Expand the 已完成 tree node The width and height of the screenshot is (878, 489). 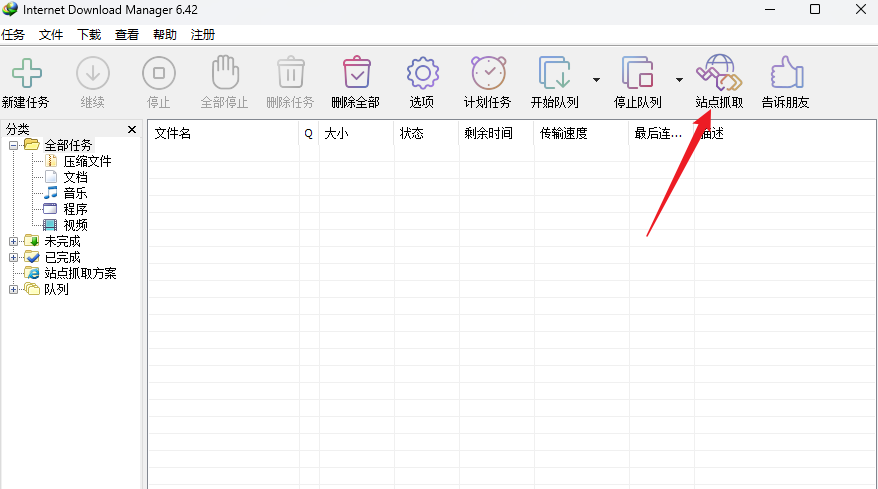pyautogui.click(x=13, y=258)
